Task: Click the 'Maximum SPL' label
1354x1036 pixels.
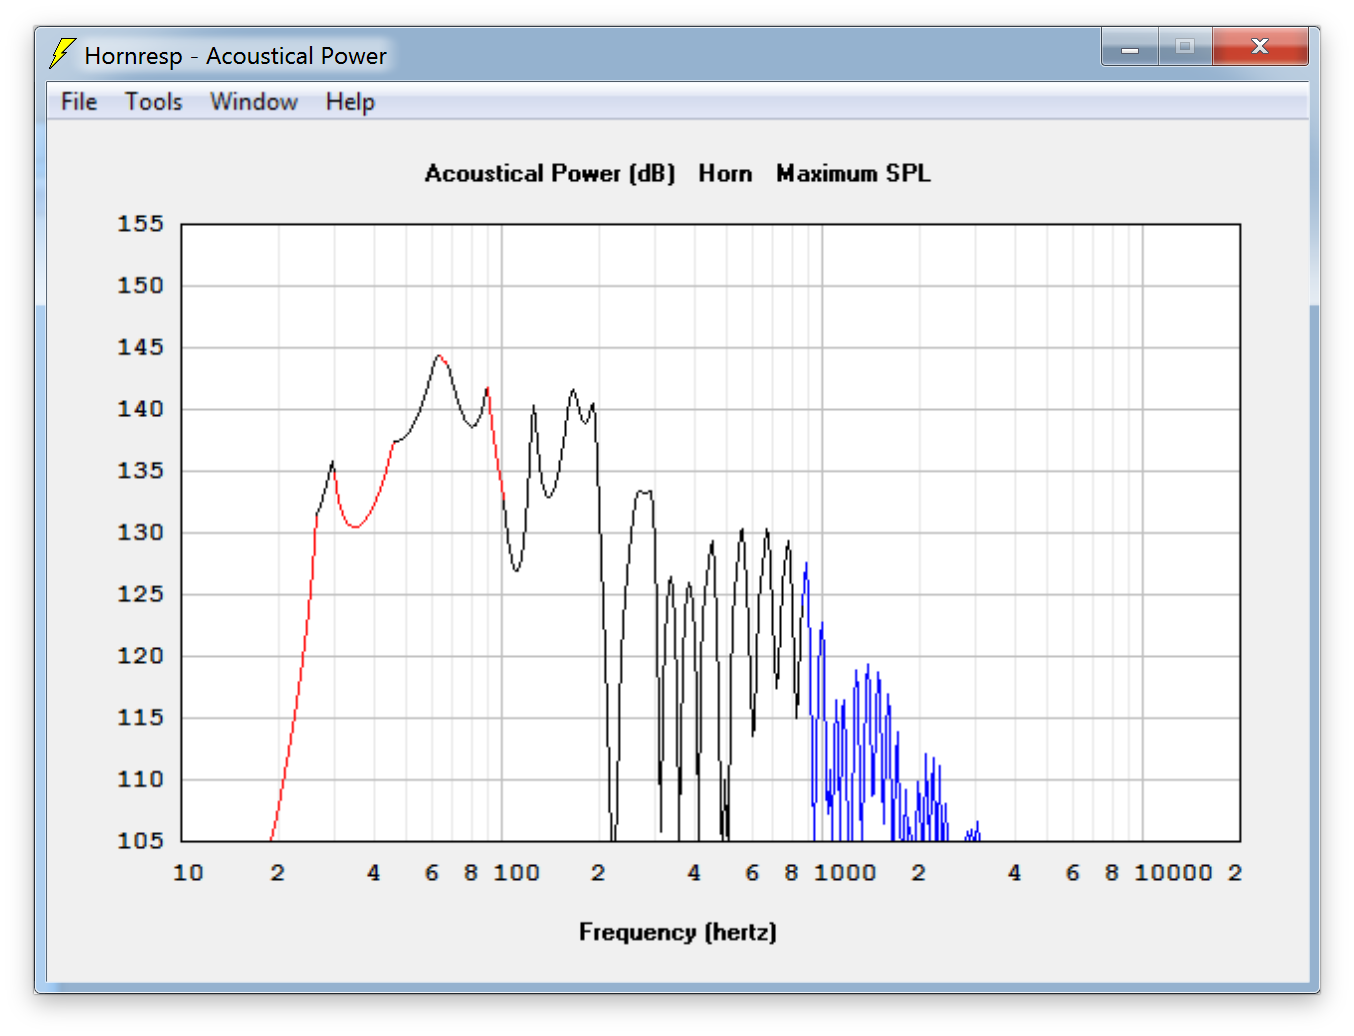Action: (x=853, y=173)
